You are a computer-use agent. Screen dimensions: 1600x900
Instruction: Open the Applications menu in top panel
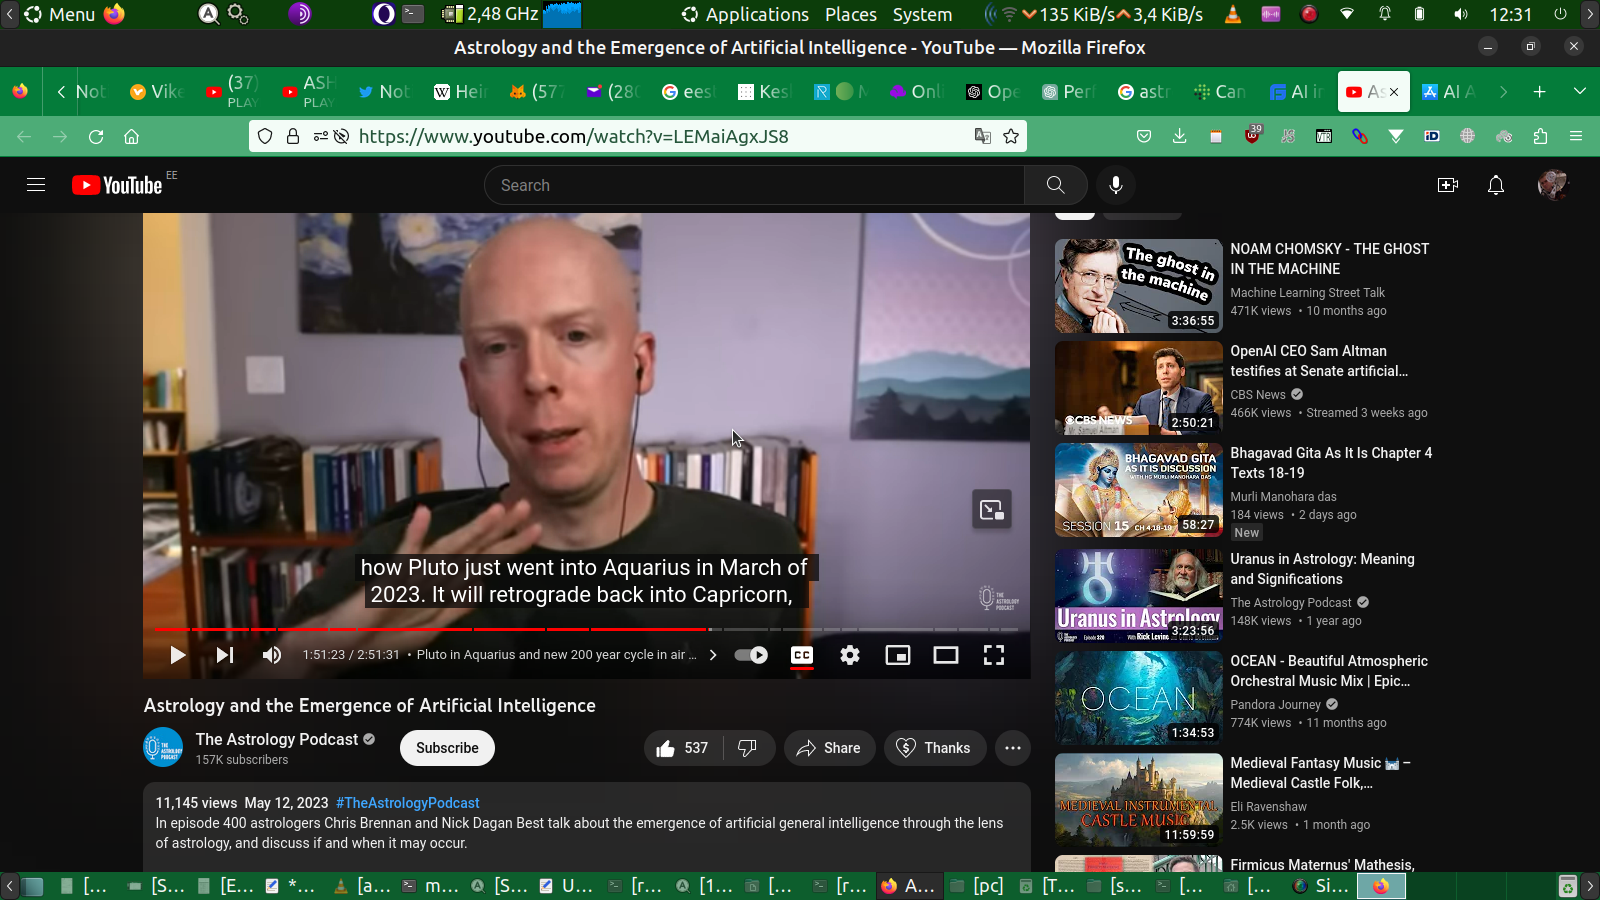pyautogui.click(x=745, y=14)
